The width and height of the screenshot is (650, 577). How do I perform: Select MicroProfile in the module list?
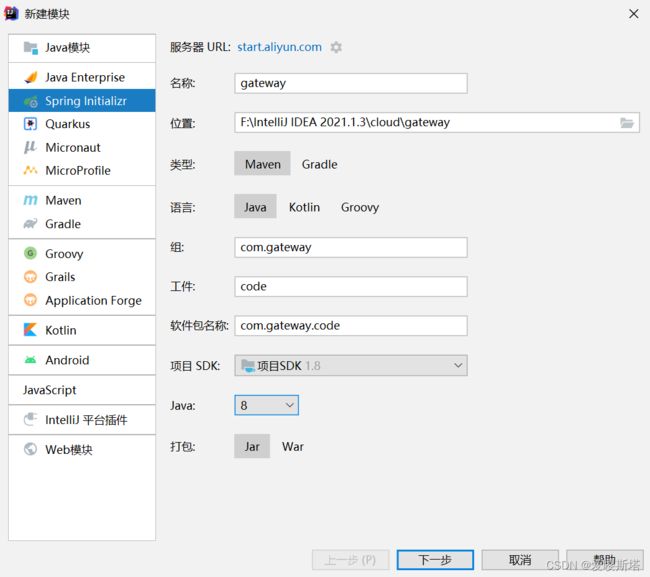click(x=82, y=170)
